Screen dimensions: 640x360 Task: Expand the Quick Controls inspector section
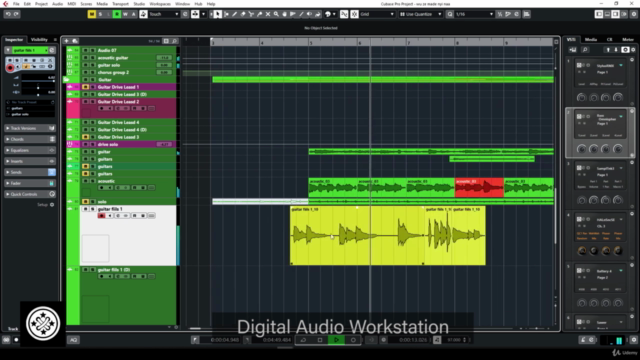point(30,194)
